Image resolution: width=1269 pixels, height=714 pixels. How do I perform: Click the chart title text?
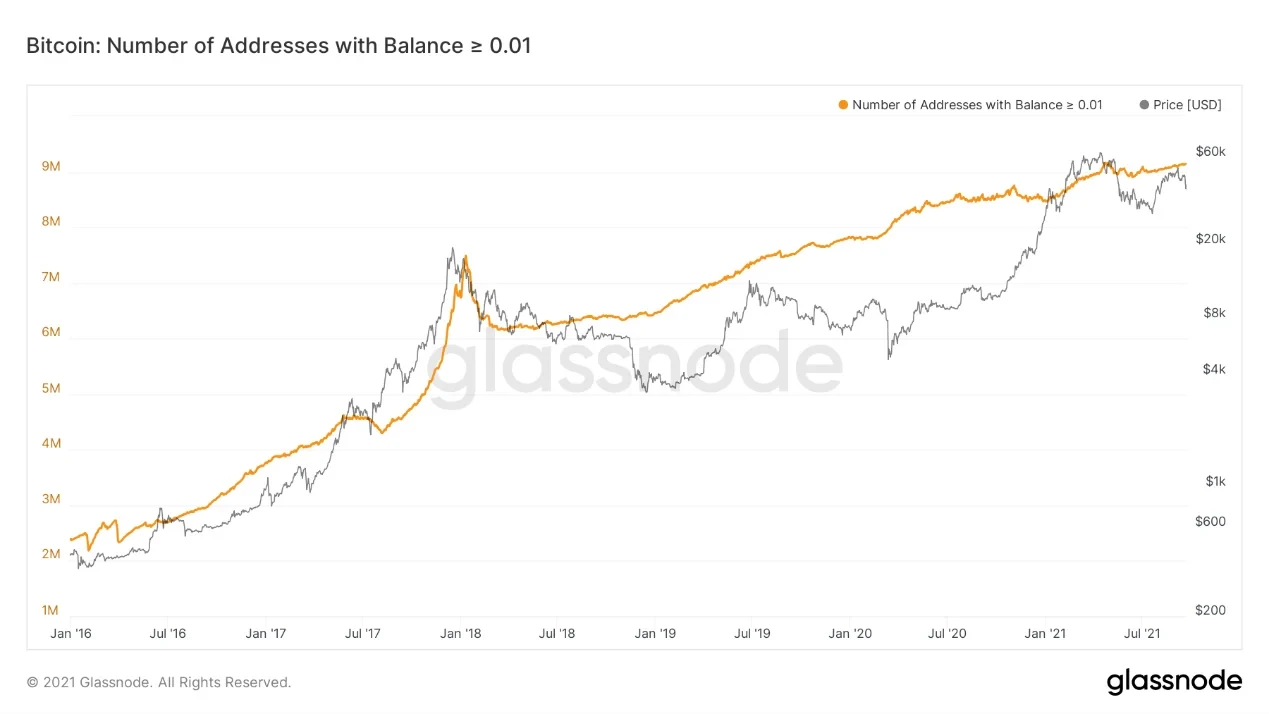point(278,45)
